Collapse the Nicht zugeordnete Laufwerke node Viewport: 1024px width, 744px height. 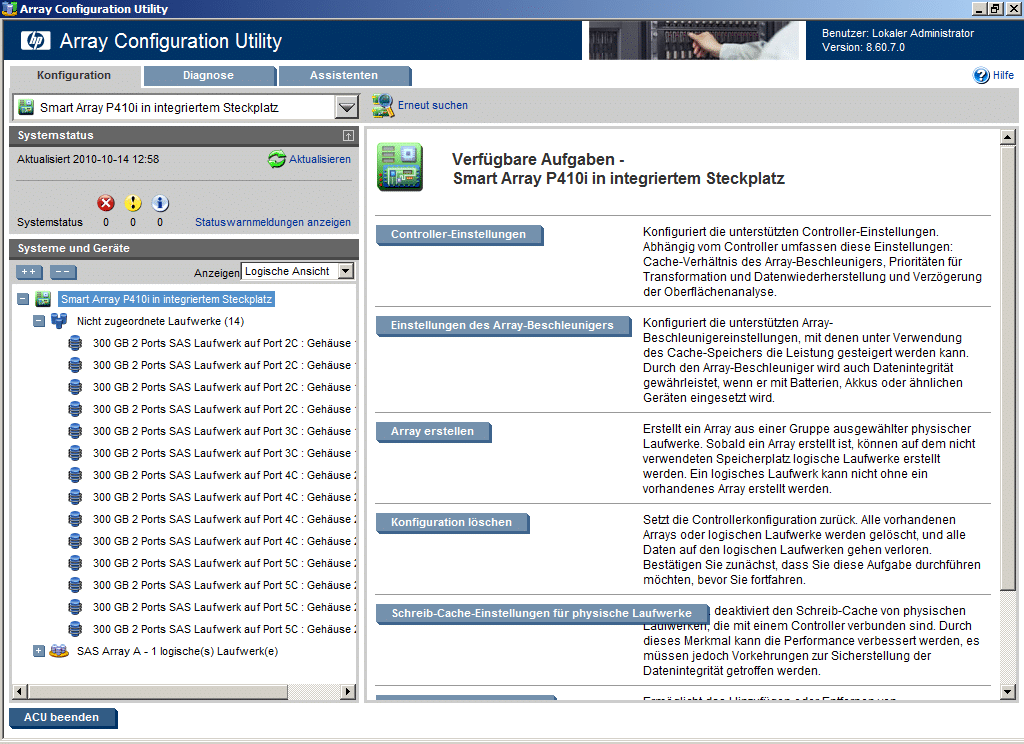point(39,321)
